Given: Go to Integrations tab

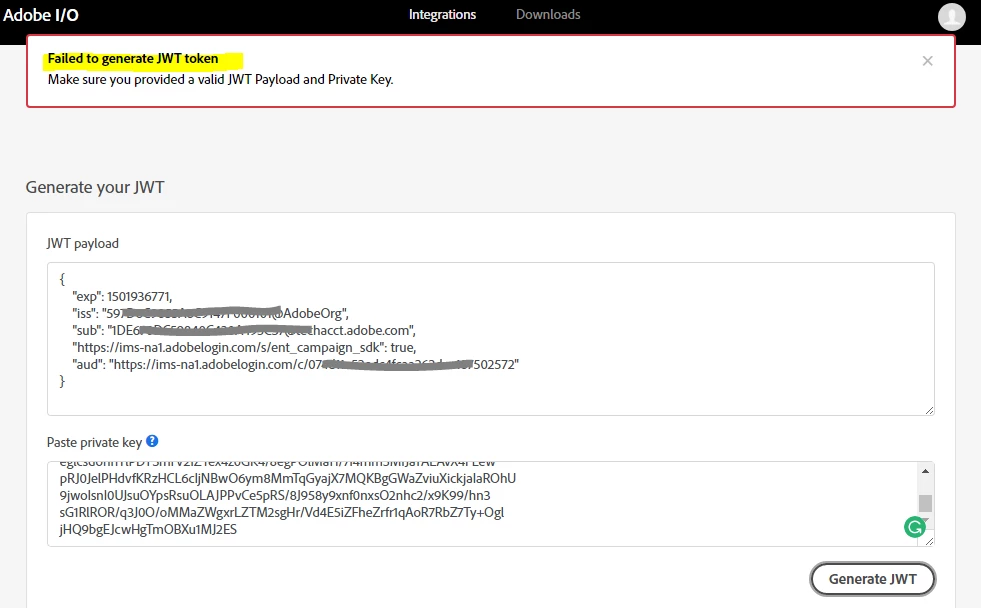Looking at the screenshot, I should click(442, 14).
